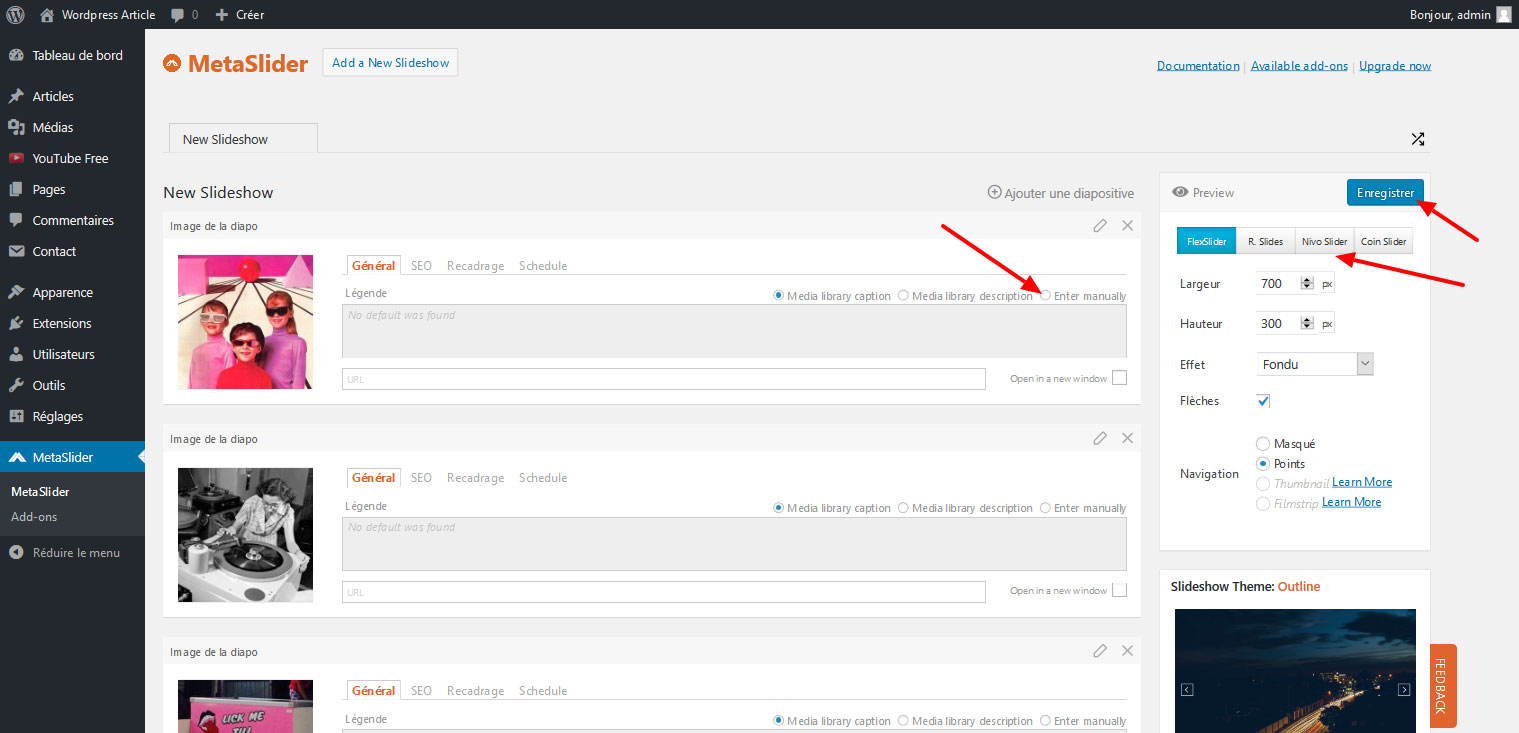This screenshot has height=733, width=1519.
Task: Select Enter manually on second slide
Action: click(1046, 508)
